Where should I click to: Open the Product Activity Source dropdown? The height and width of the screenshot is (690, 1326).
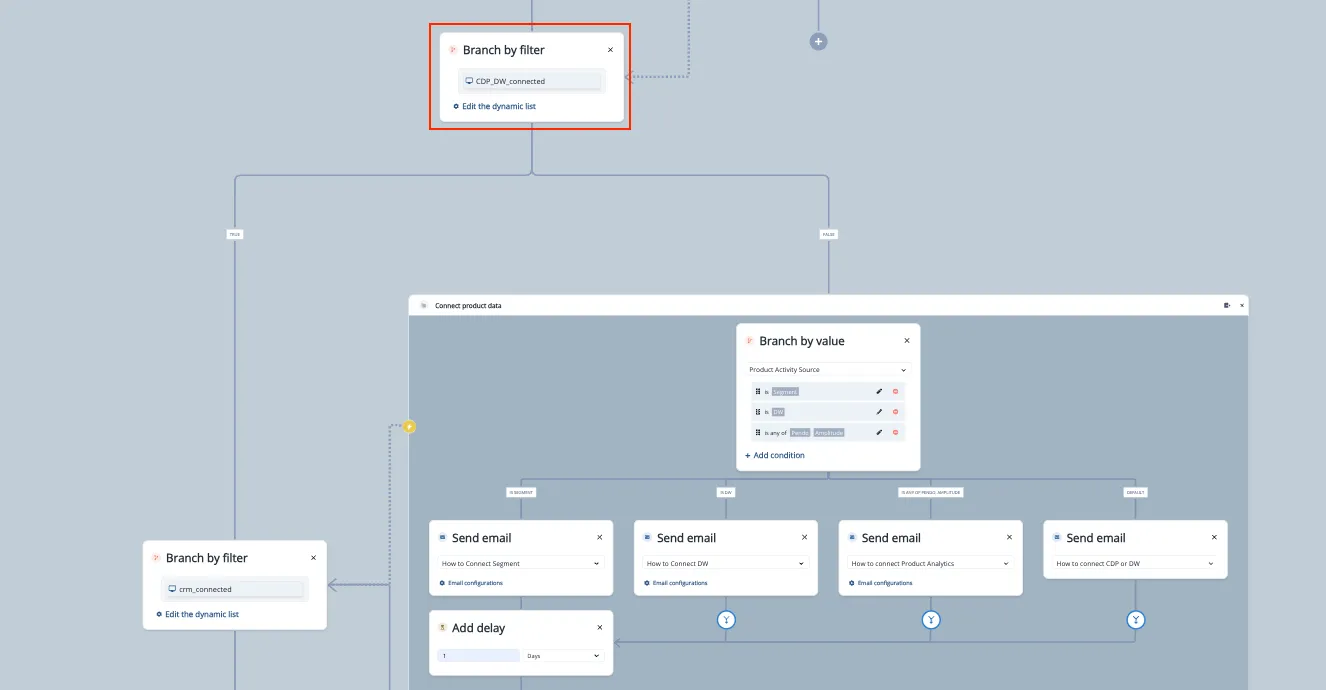pyautogui.click(x=828, y=370)
